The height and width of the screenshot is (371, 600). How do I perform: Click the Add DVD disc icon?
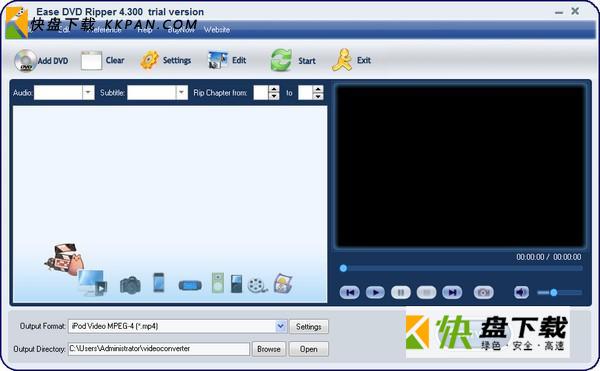coord(25,60)
